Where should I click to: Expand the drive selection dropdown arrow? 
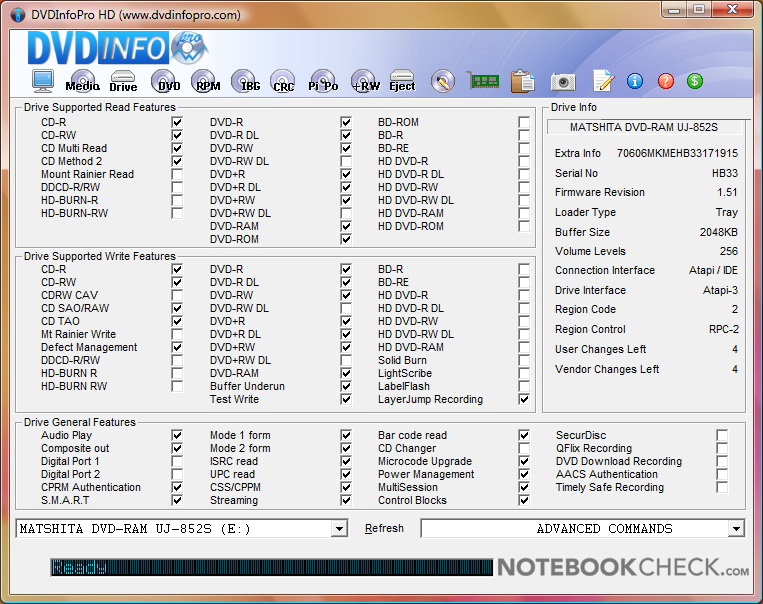pos(339,529)
